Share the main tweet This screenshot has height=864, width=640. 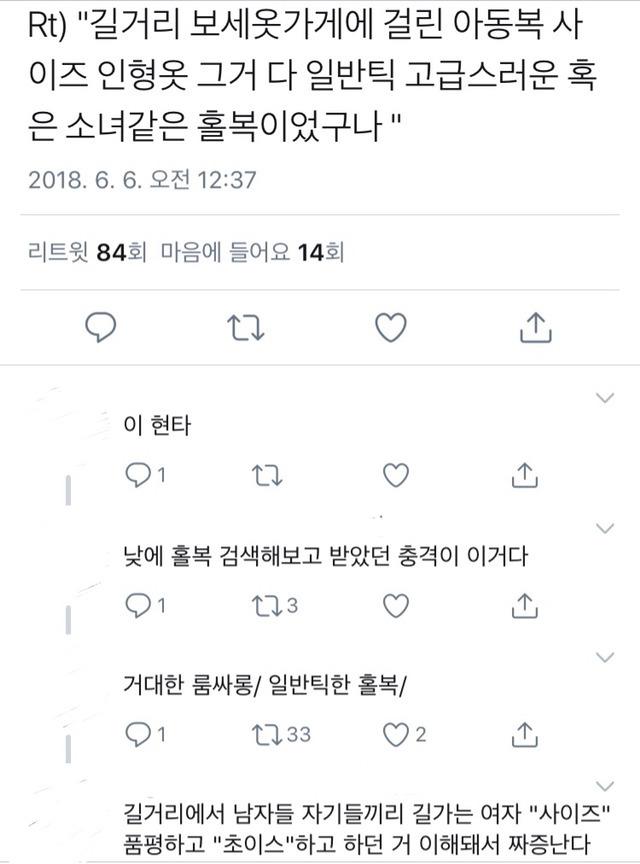click(x=536, y=326)
